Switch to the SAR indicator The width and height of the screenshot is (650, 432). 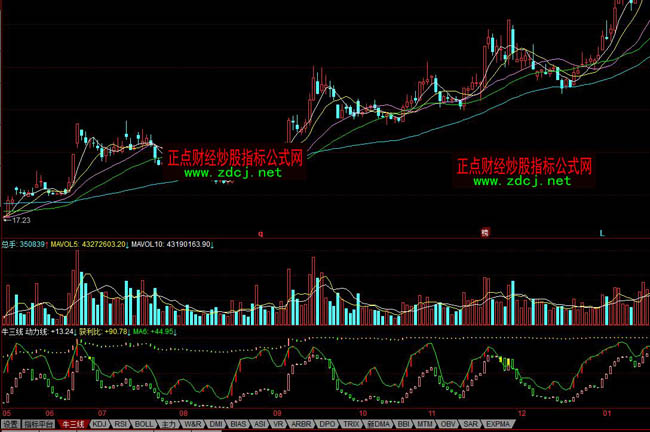[x=469, y=424]
